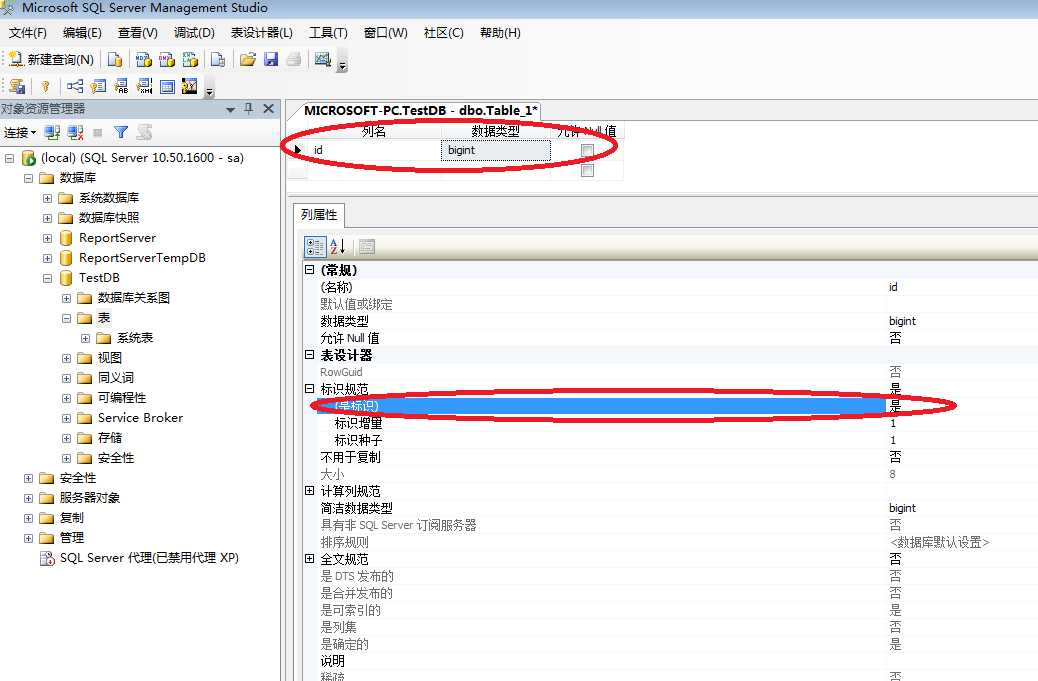The height and width of the screenshot is (681, 1038).
Task: Sort properties Alphabetically (A-Z icon)
Action: [x=338, y=247]
